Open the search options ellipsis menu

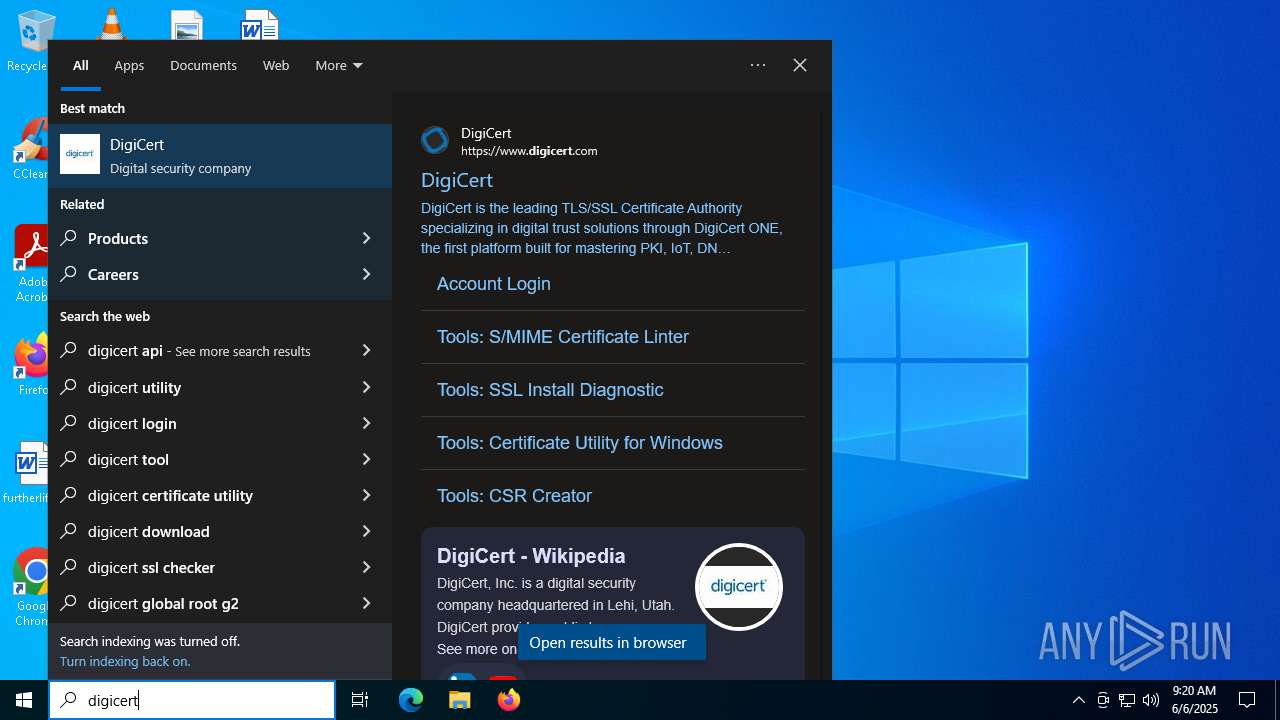click(x=758, y=65)
